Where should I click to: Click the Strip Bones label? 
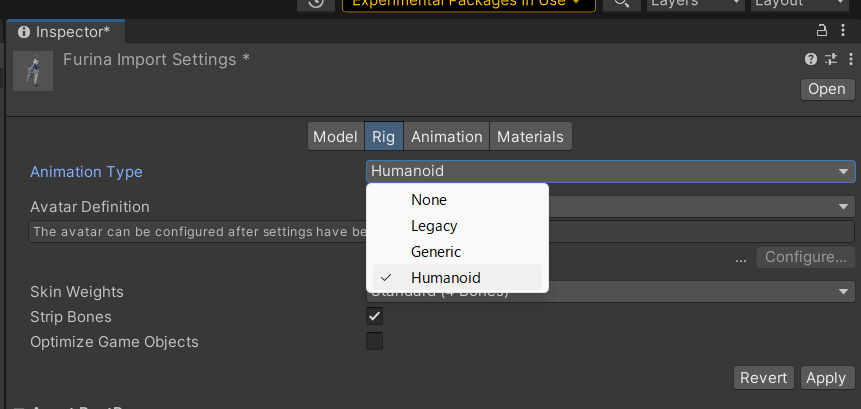71,317
